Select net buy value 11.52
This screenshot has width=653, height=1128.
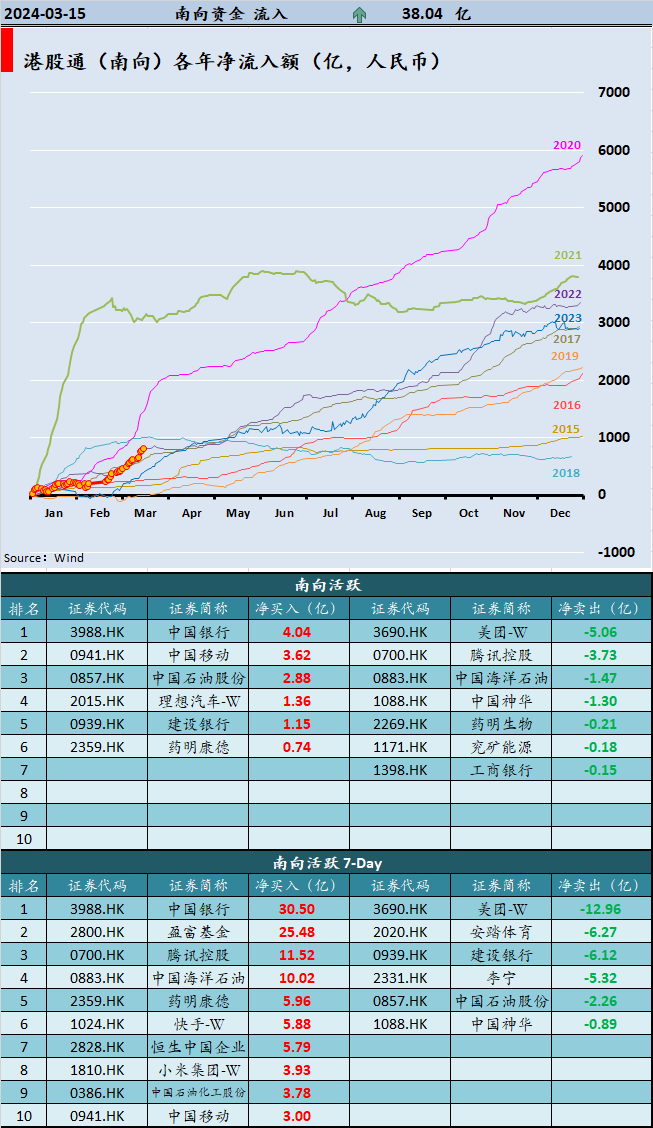[x=297, y=955]
